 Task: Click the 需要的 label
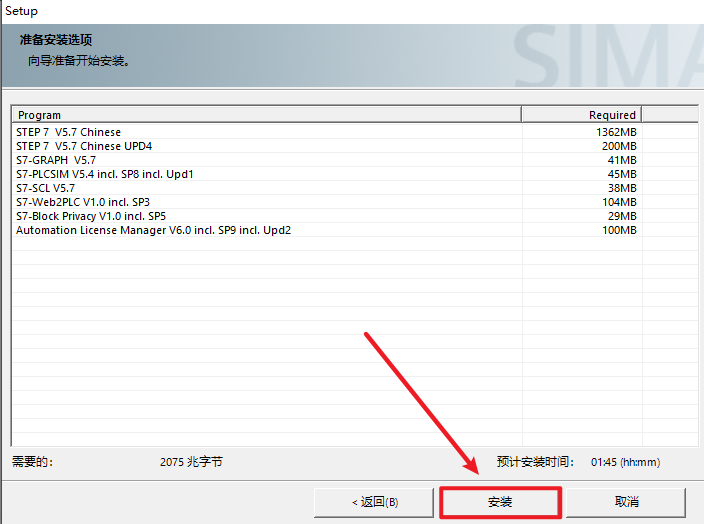[x=32, y=462]
